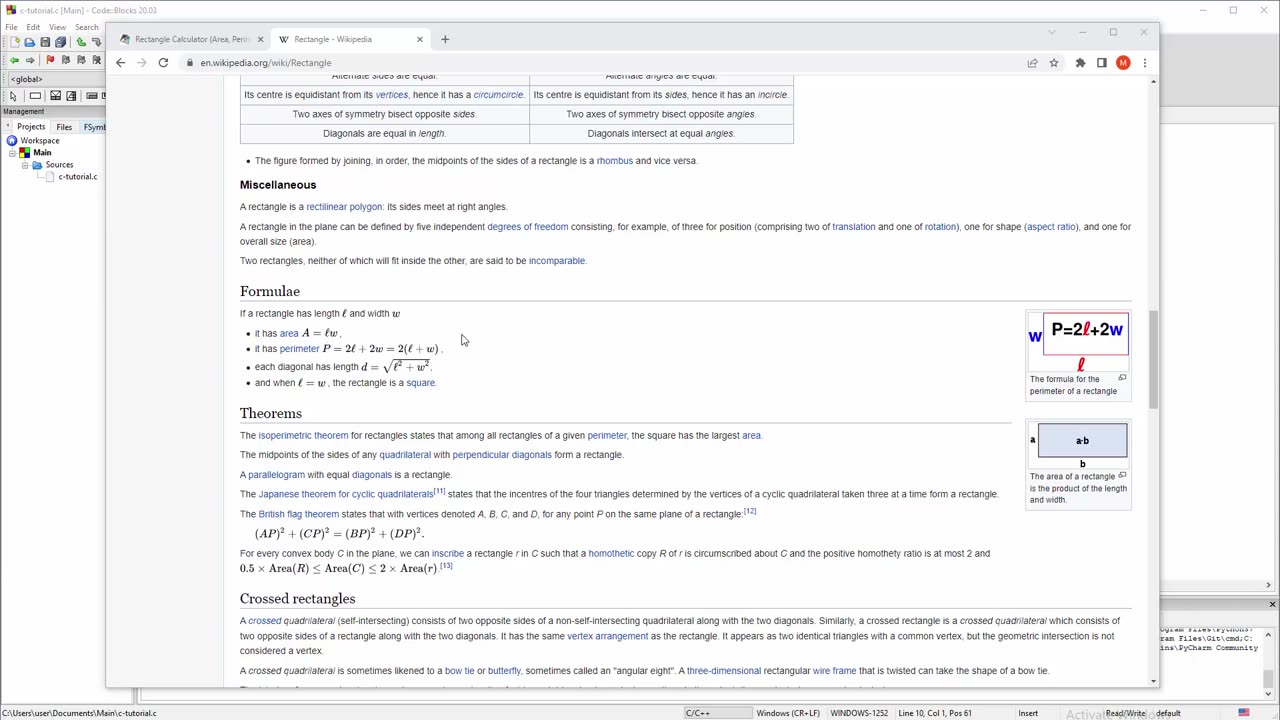This screenshot has width=1280, height=720.
Task: Click the keyboard language flag in status bar
Action: coord(1244,713)
